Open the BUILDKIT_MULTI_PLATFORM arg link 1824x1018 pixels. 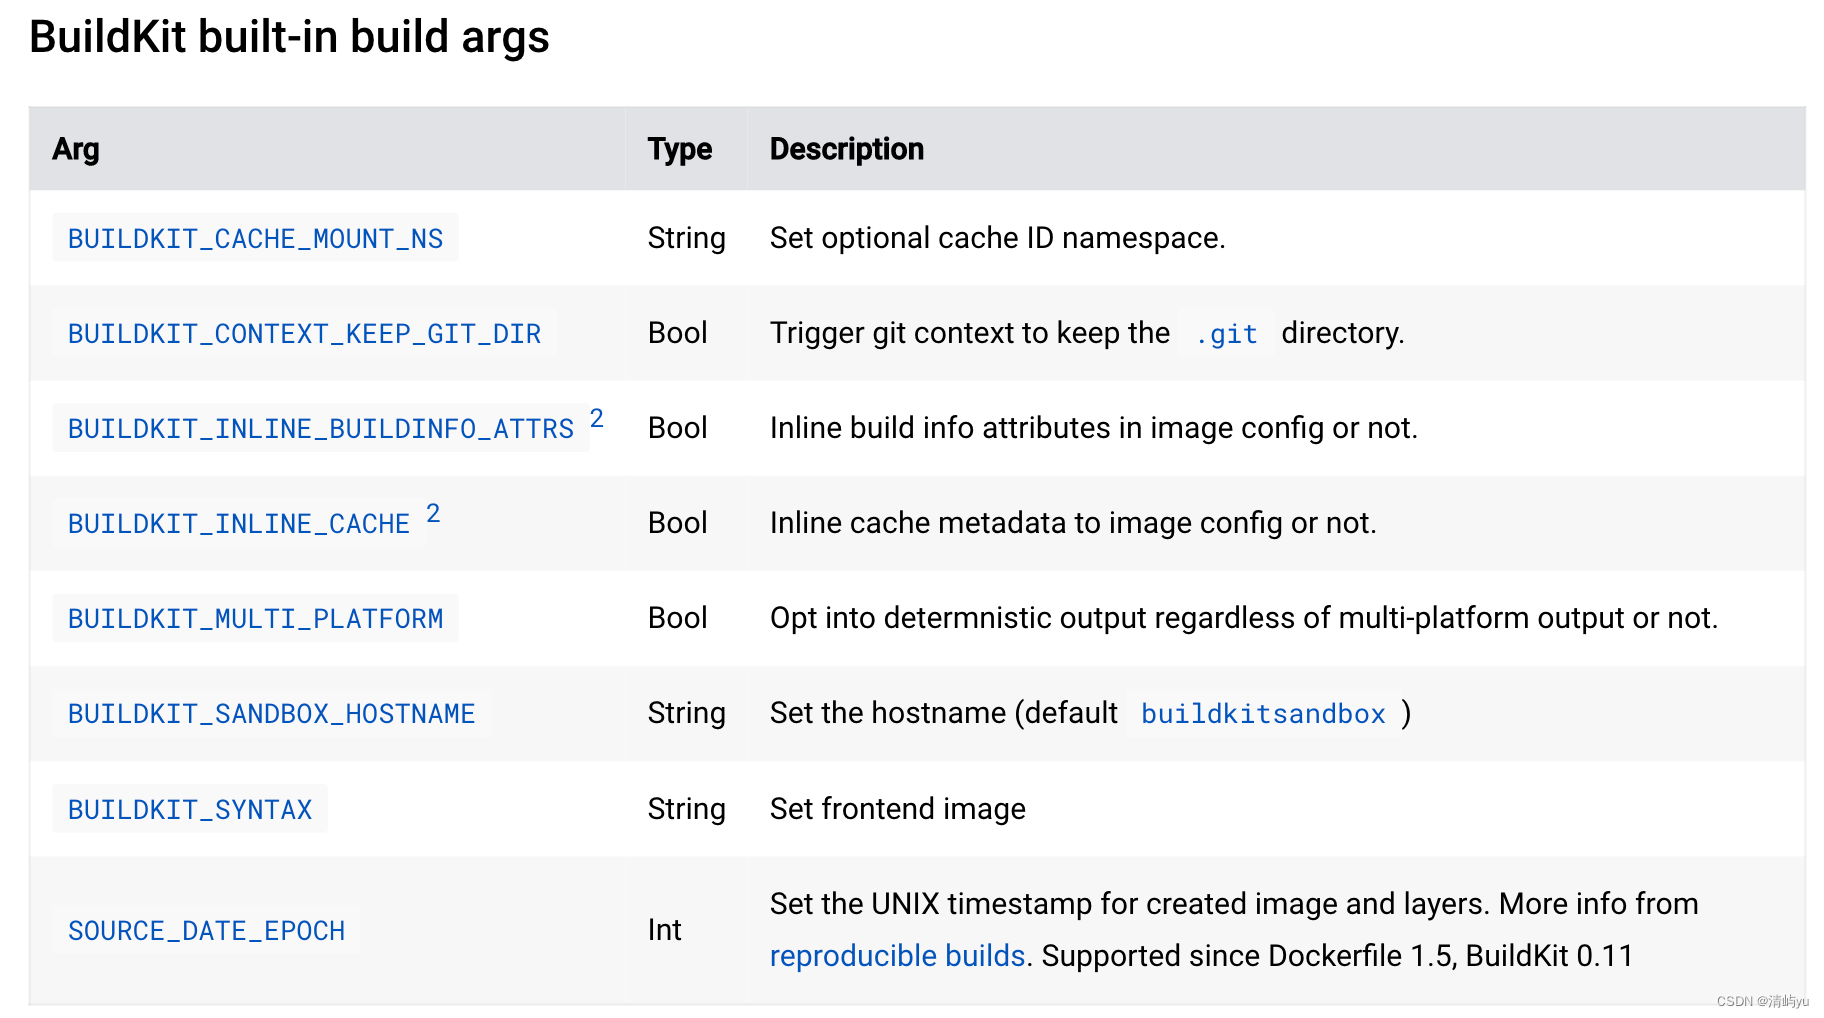[x=255, y=619]
